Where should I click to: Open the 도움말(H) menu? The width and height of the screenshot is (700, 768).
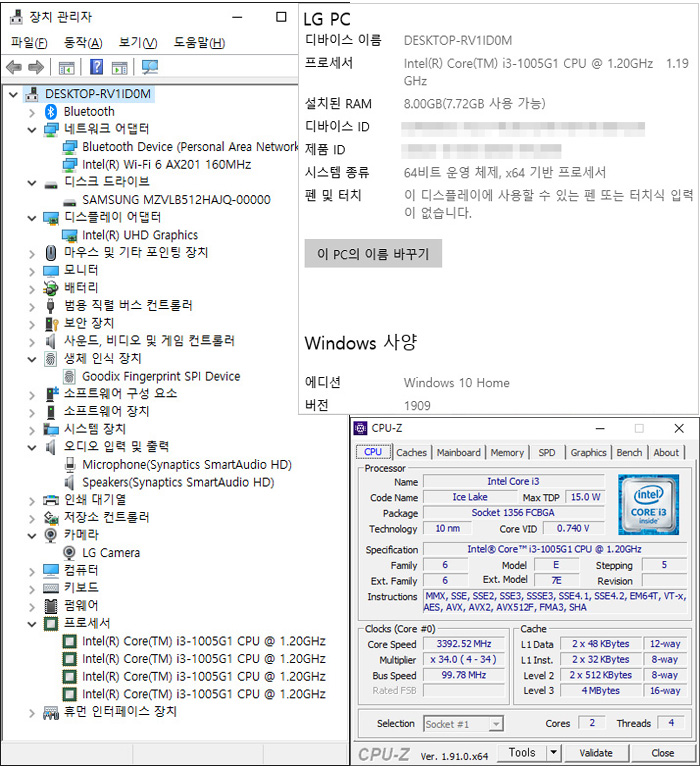(199, 43)
